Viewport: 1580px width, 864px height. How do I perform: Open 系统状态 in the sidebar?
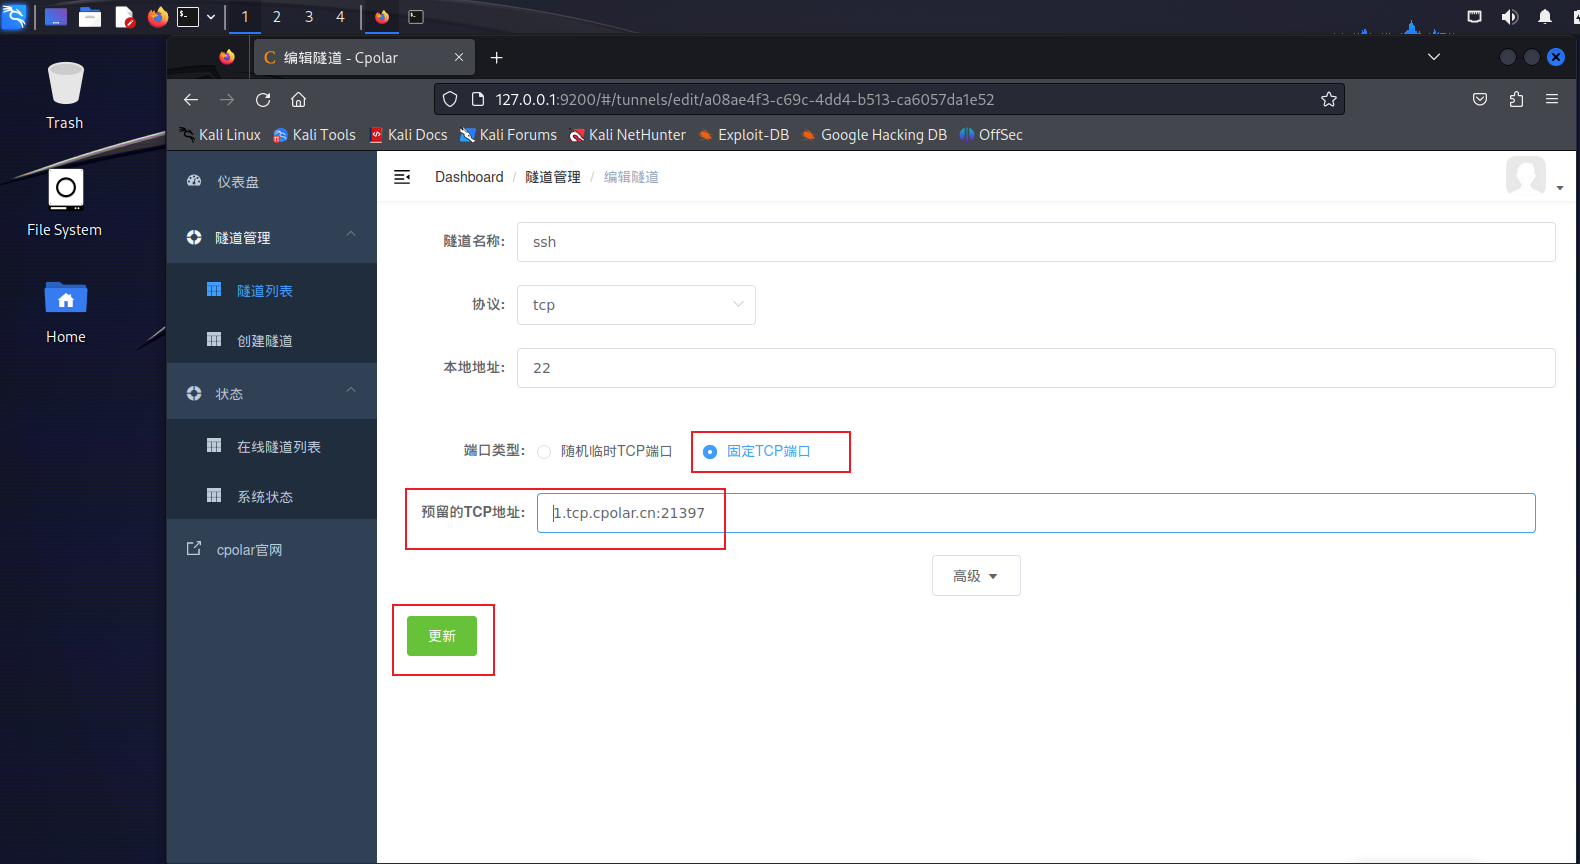[272, 497]
